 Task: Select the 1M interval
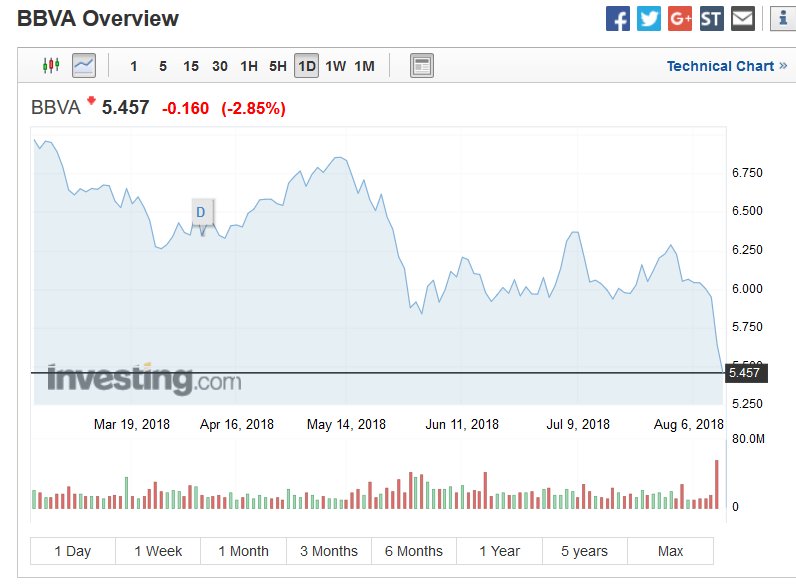364,66
